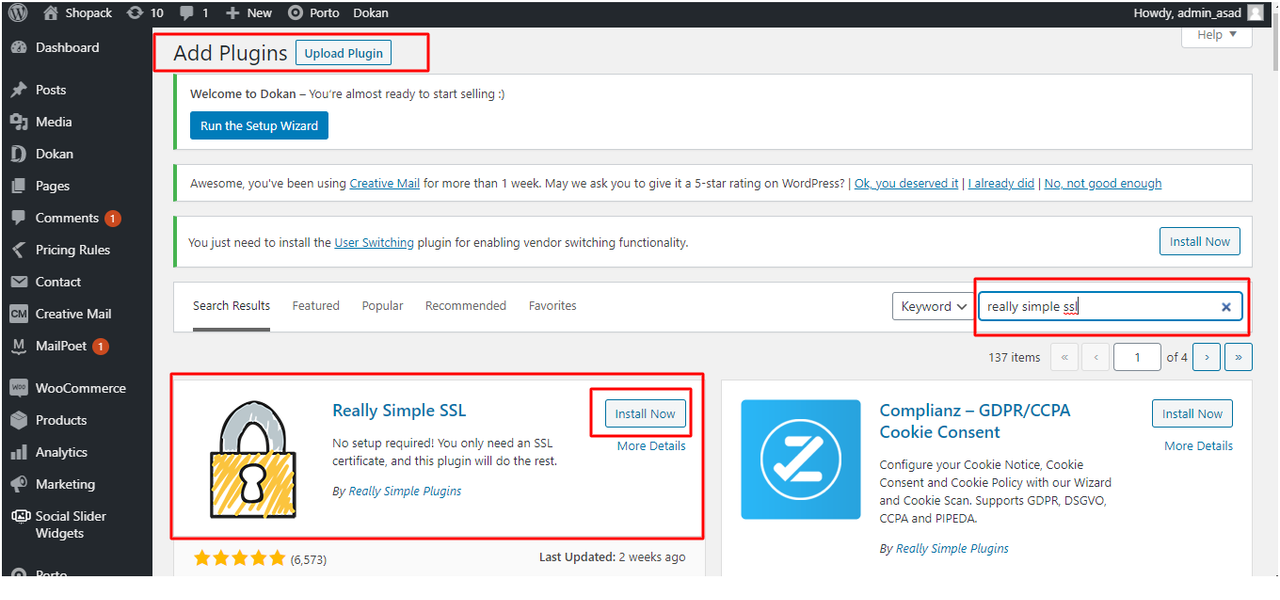Viewport: 1280px width, 600px height.
Task: Open Really Simple Plugins author link under Complianz
Action: coord(952,549)
